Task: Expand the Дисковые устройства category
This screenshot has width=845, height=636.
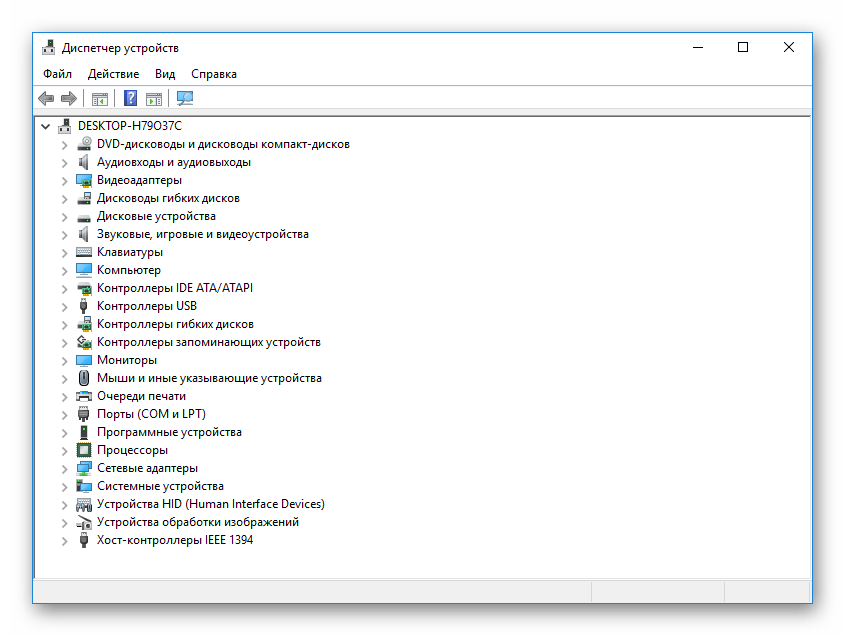Action: [x=65, y=216]
